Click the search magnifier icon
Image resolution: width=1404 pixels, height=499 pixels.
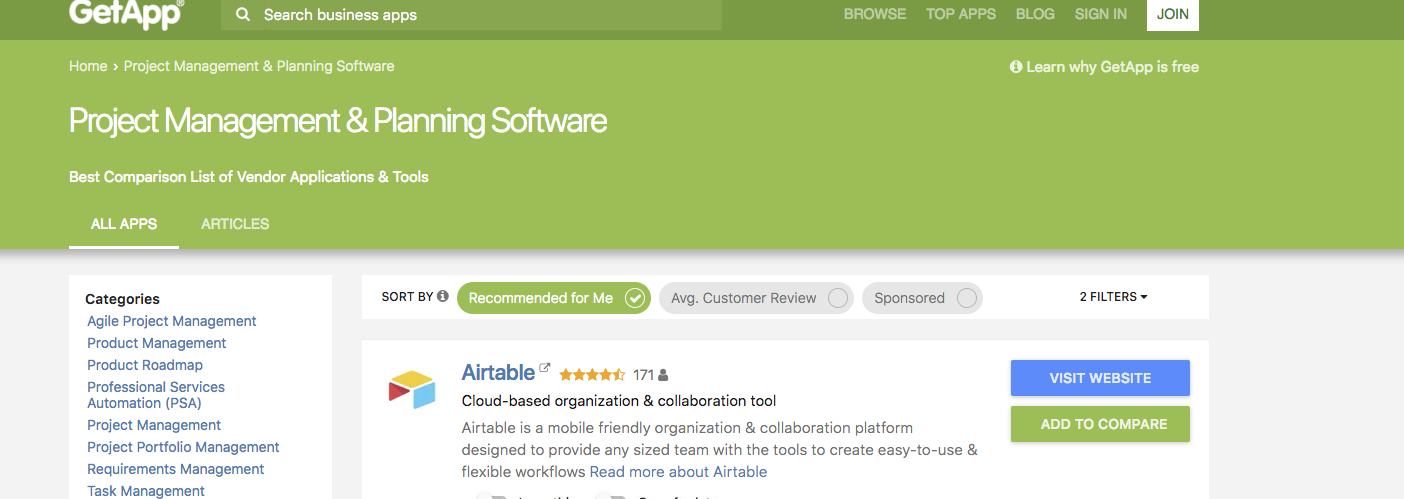242,15
